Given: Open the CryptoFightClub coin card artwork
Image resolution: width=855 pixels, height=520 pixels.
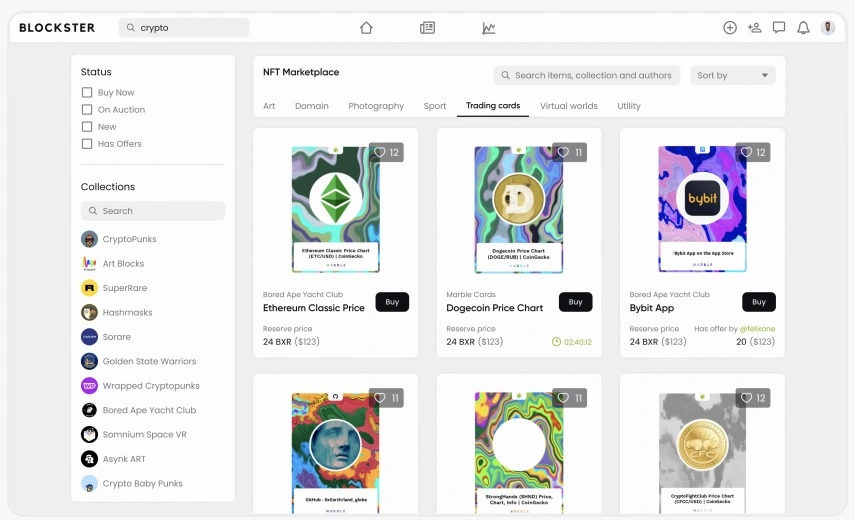Looking at the screenshot, I should tap(702, 452).
